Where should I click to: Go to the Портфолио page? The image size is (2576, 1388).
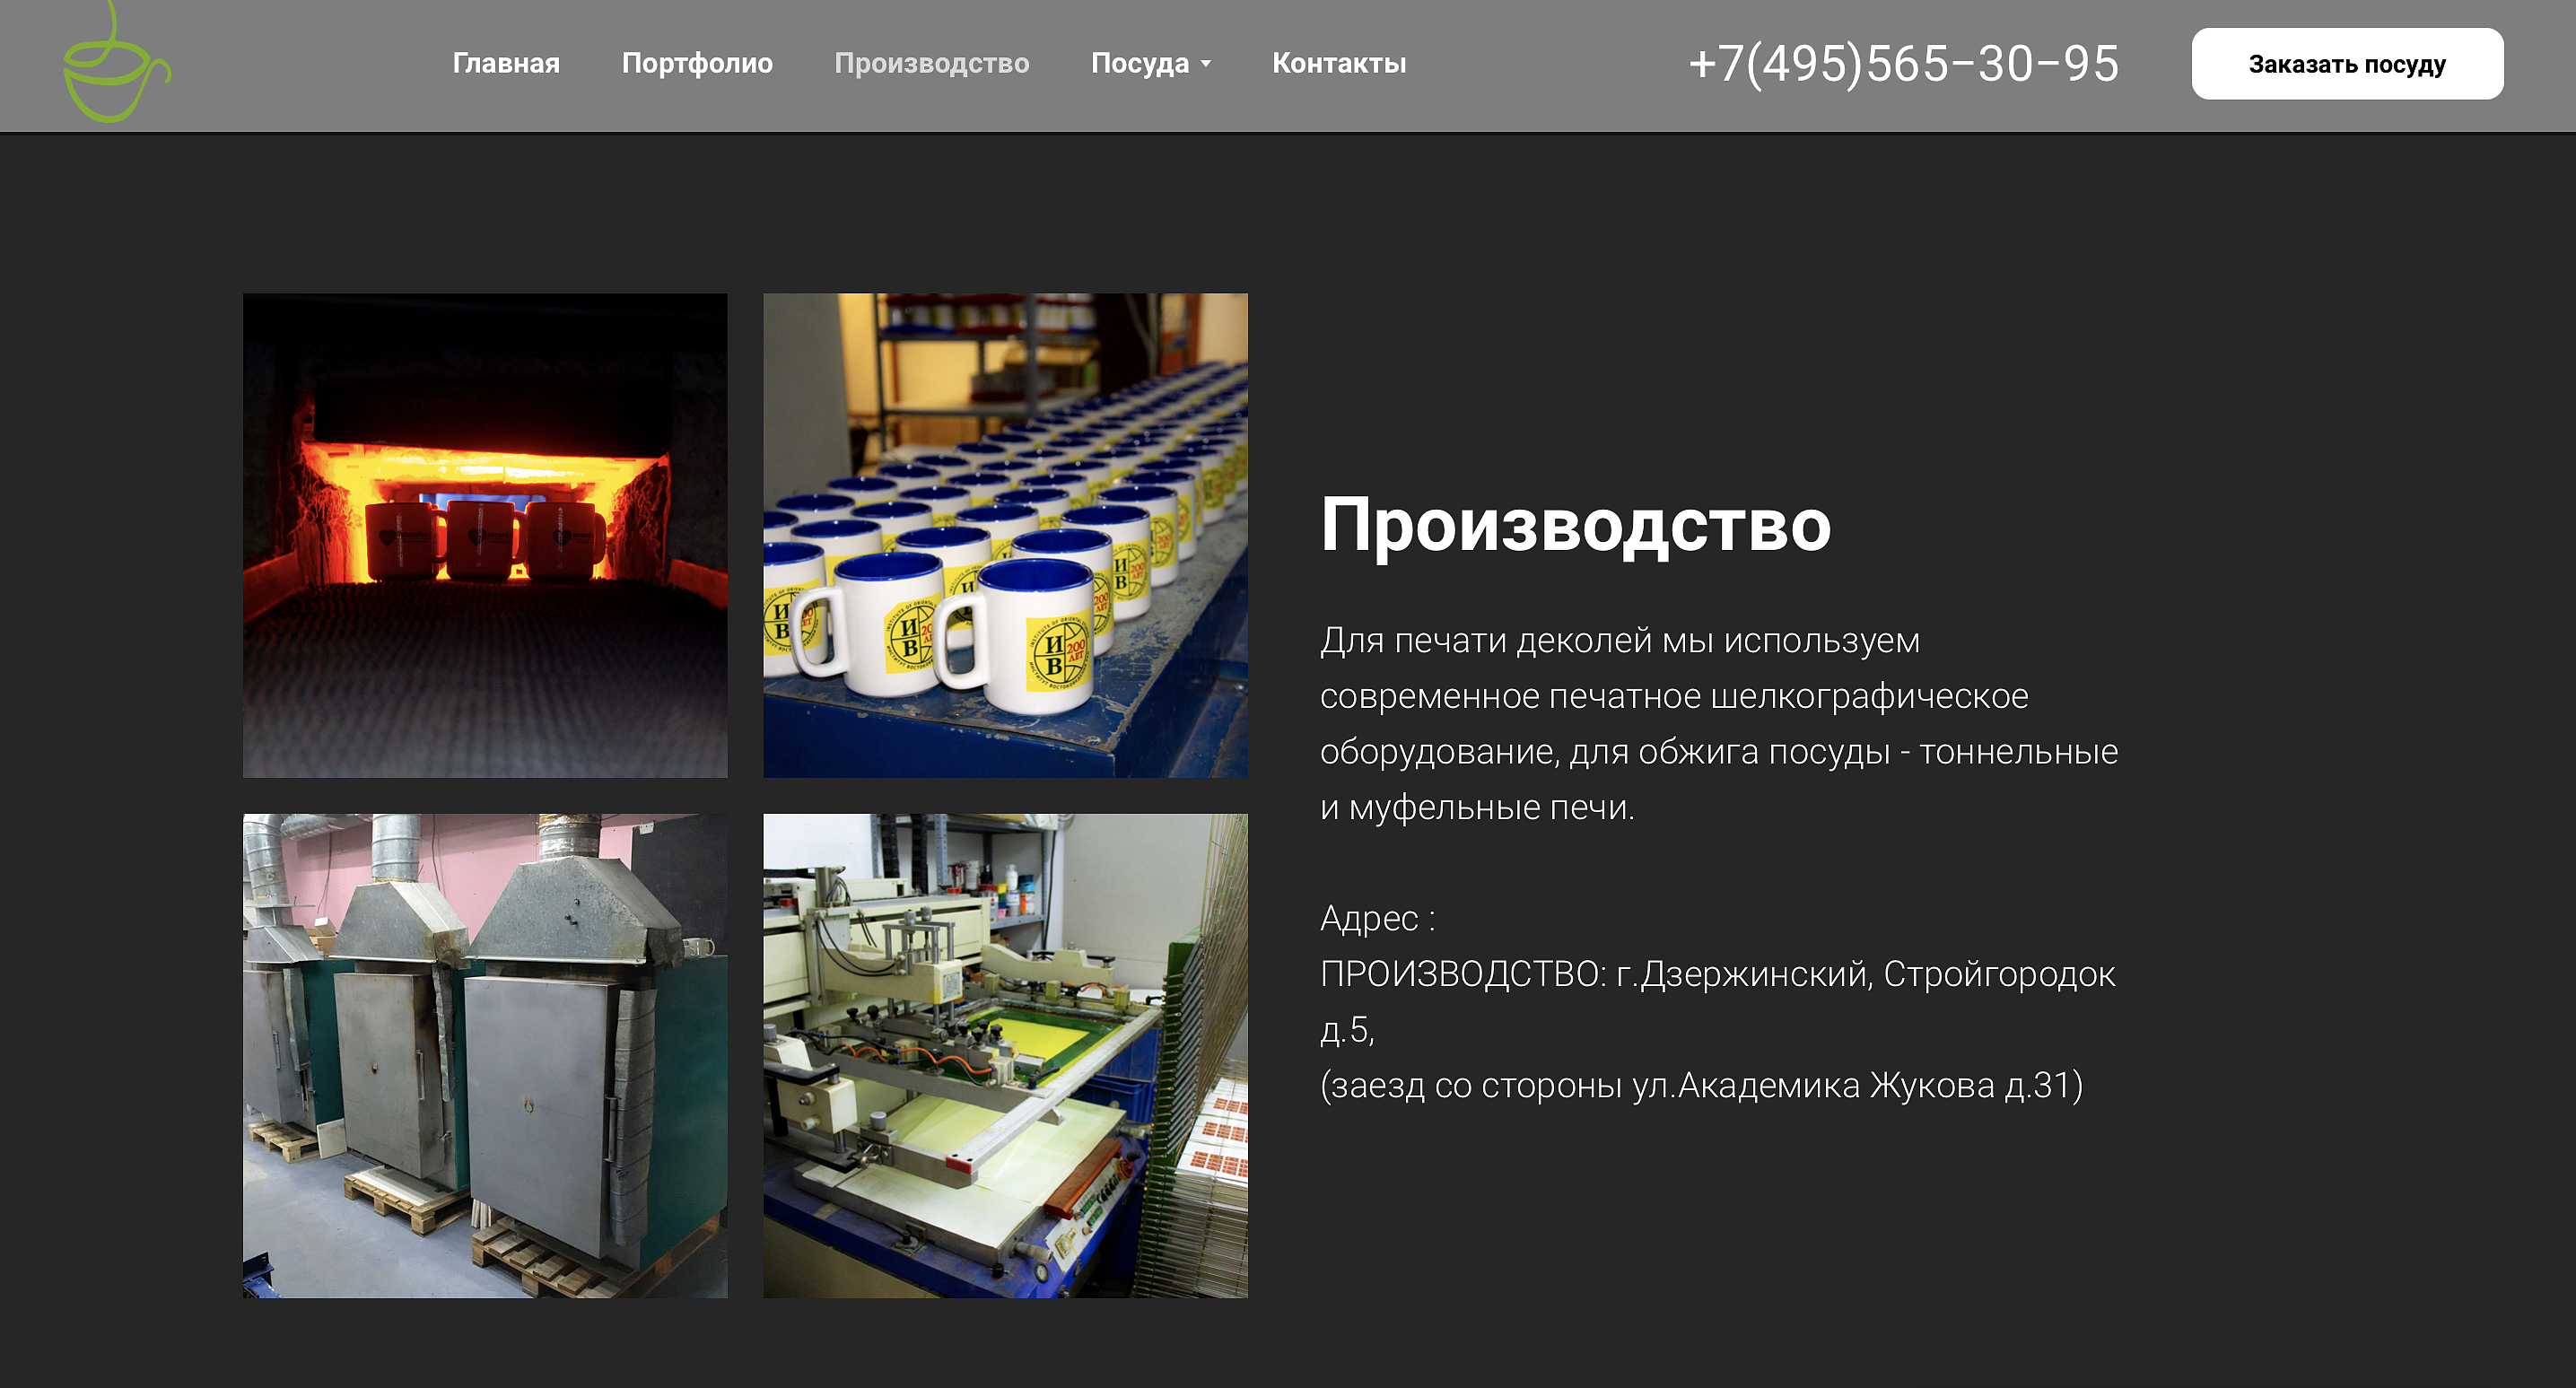pos(697,63)
